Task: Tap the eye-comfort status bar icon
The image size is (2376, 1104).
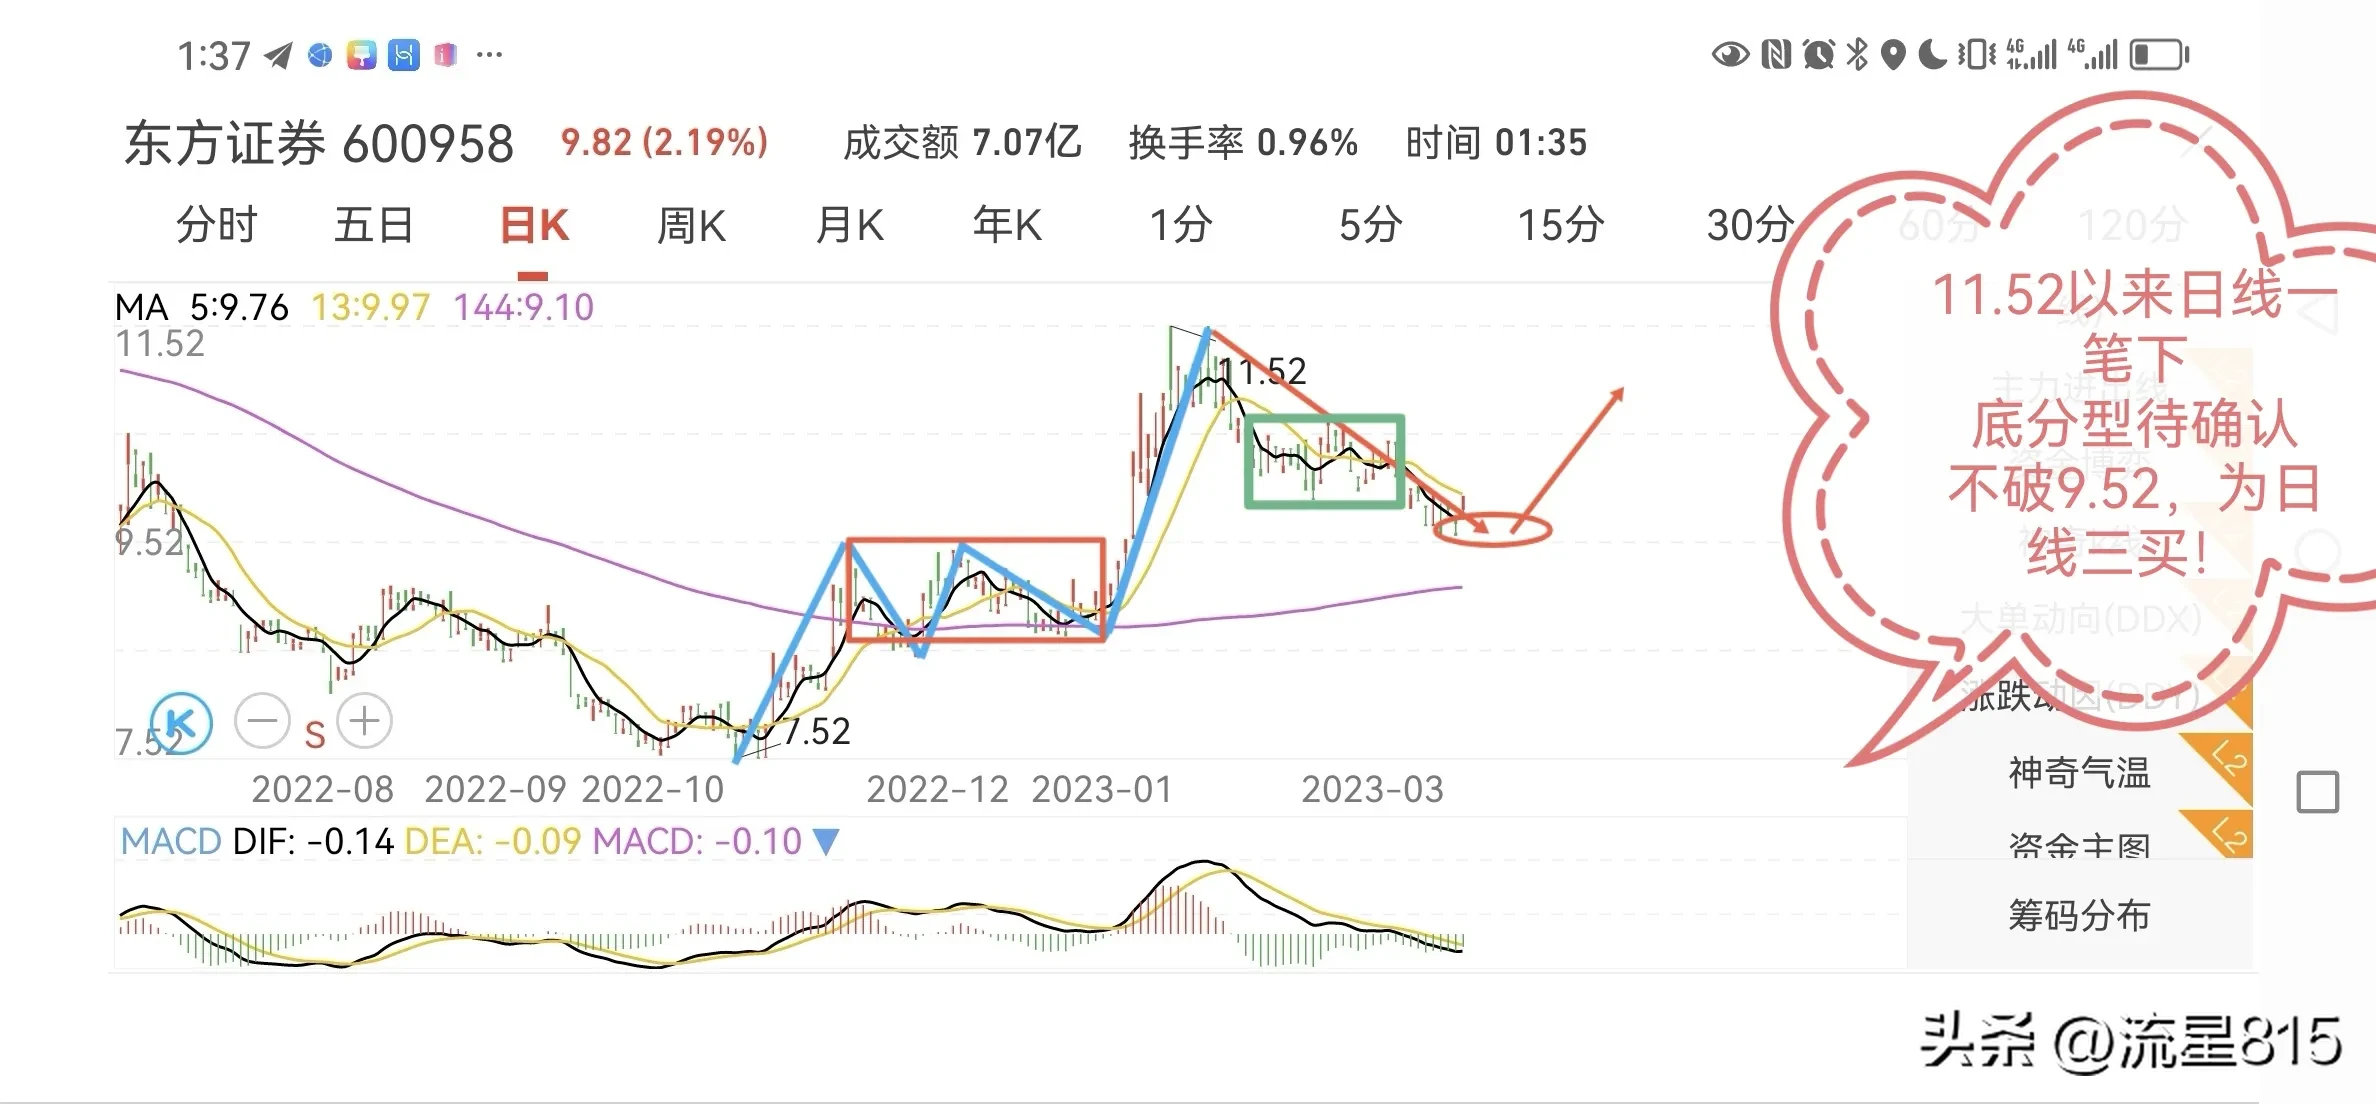Action: point(1730,54)
